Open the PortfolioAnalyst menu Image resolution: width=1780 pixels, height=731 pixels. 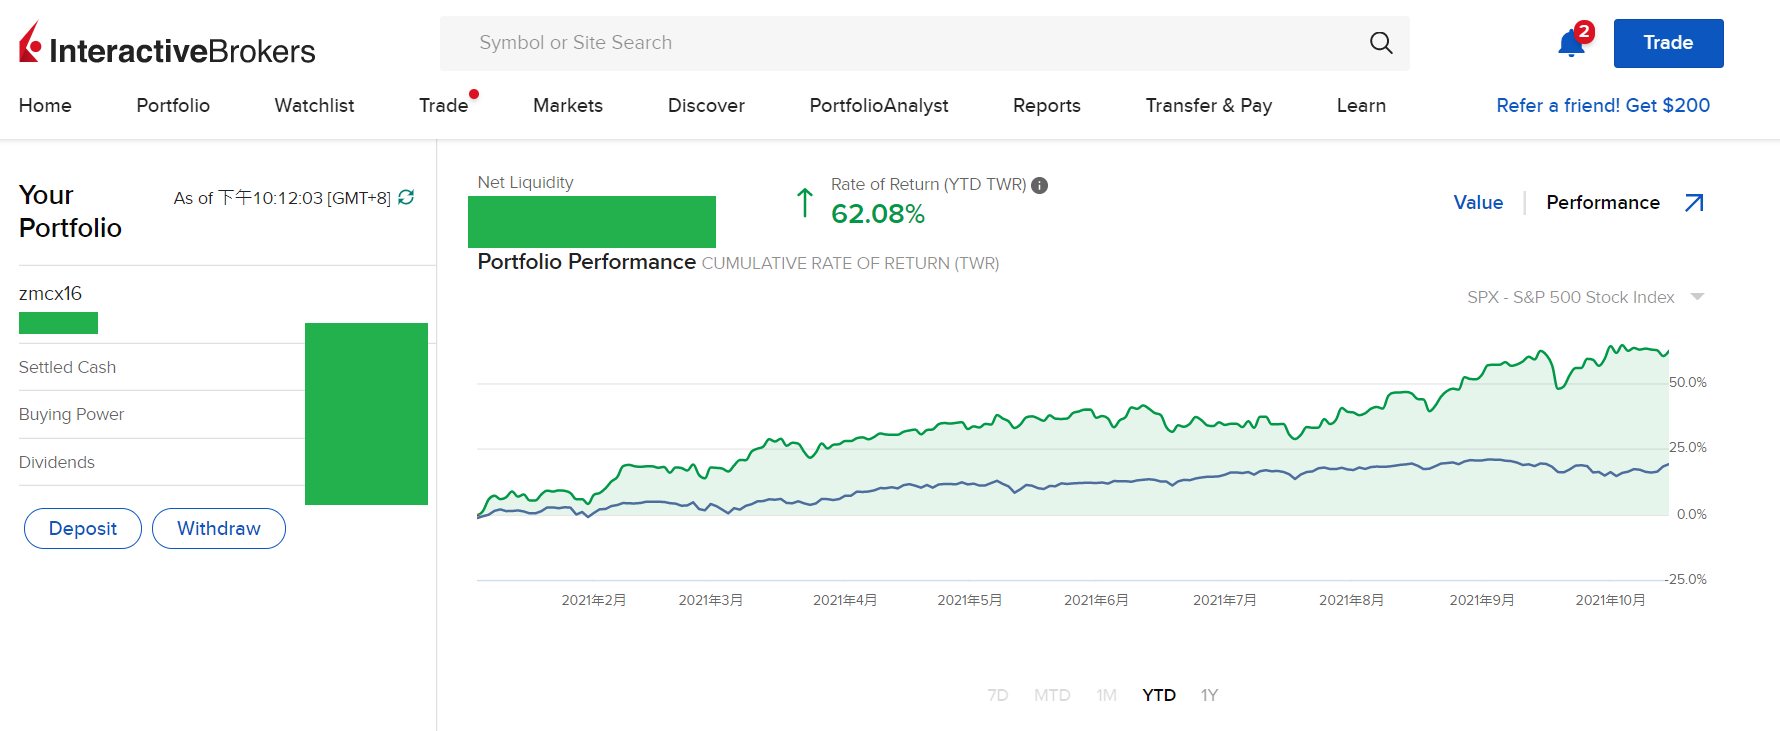pyautogui.click(x=878, y=106)
